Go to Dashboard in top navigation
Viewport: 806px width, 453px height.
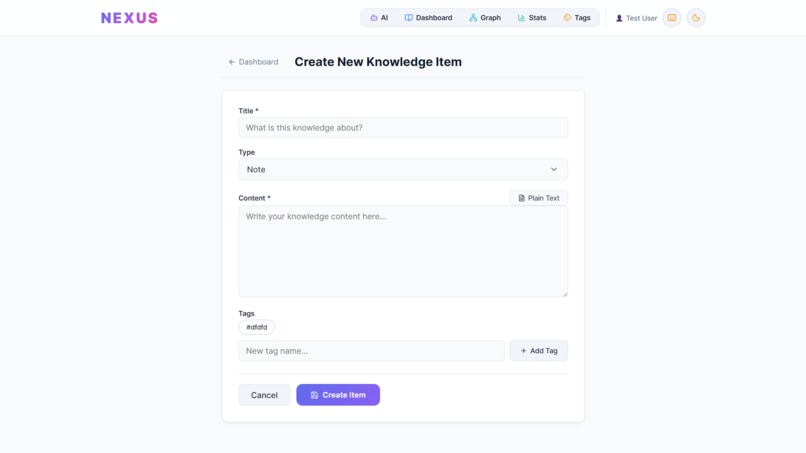pos(428,17)
